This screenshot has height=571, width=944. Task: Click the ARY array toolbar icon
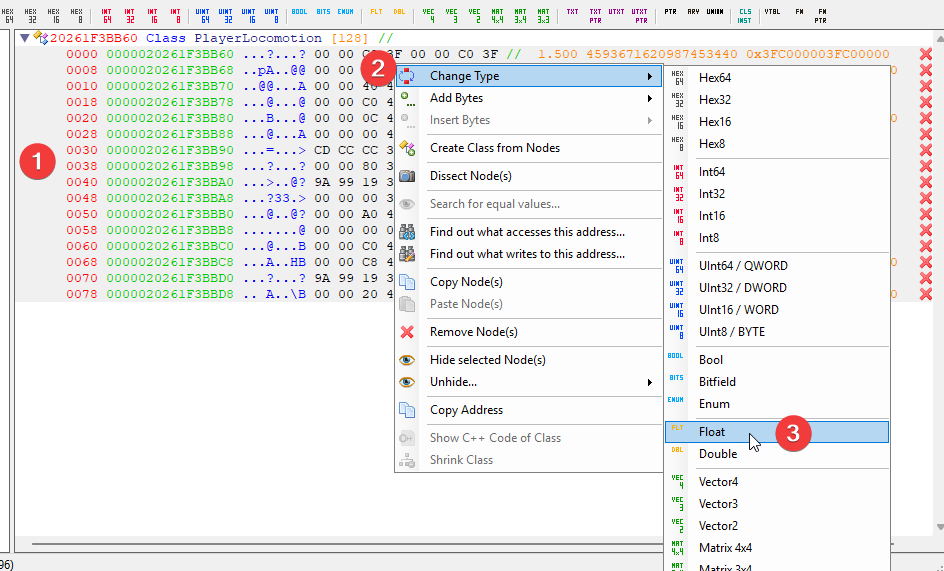(693, 12)
